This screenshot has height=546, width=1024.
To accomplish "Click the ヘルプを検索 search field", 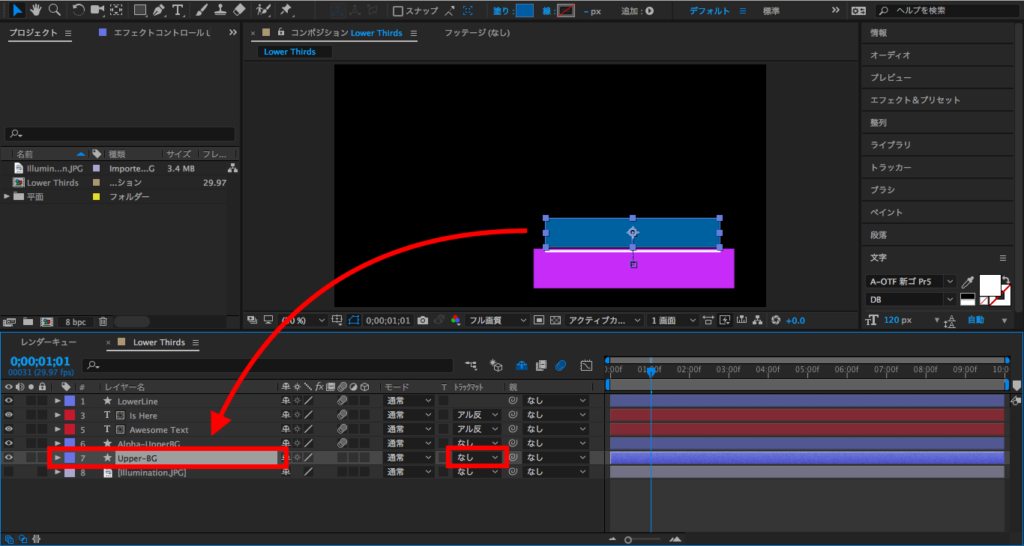I will click(x=945, y=10).
